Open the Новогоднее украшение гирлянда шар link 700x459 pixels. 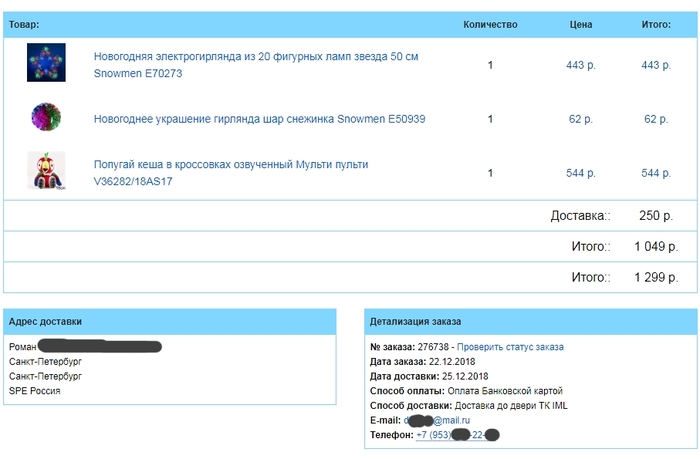point(259,119)
